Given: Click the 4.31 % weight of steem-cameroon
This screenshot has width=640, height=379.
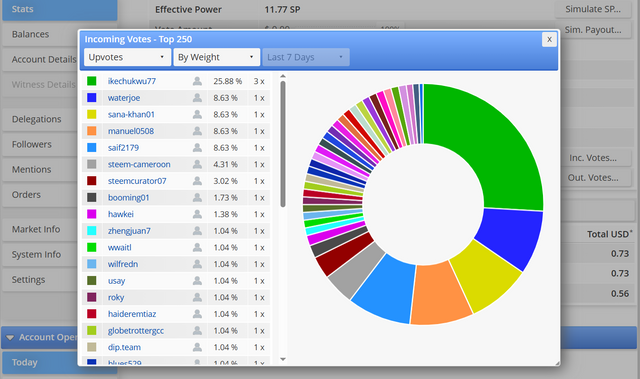Looking at the screenshot, I should [225, 164].
